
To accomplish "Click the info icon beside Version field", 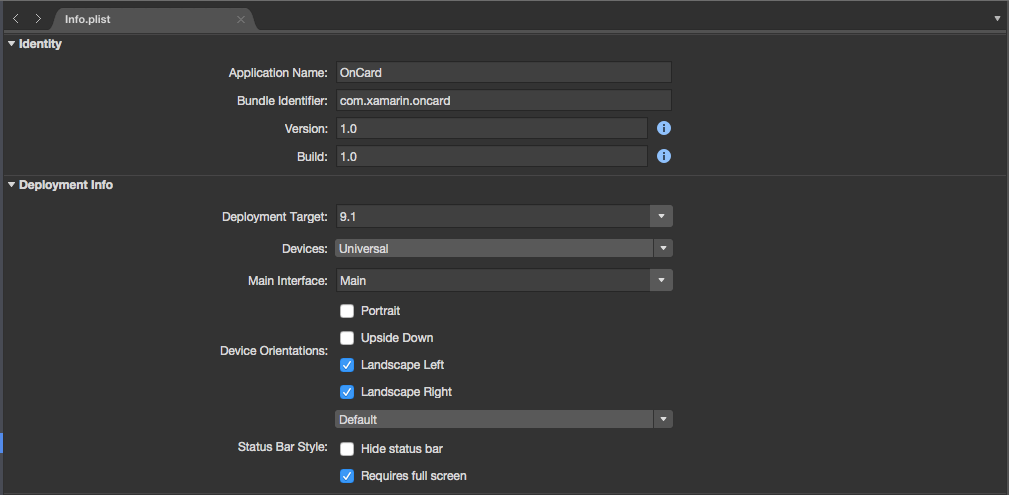I will coord(663,128).
